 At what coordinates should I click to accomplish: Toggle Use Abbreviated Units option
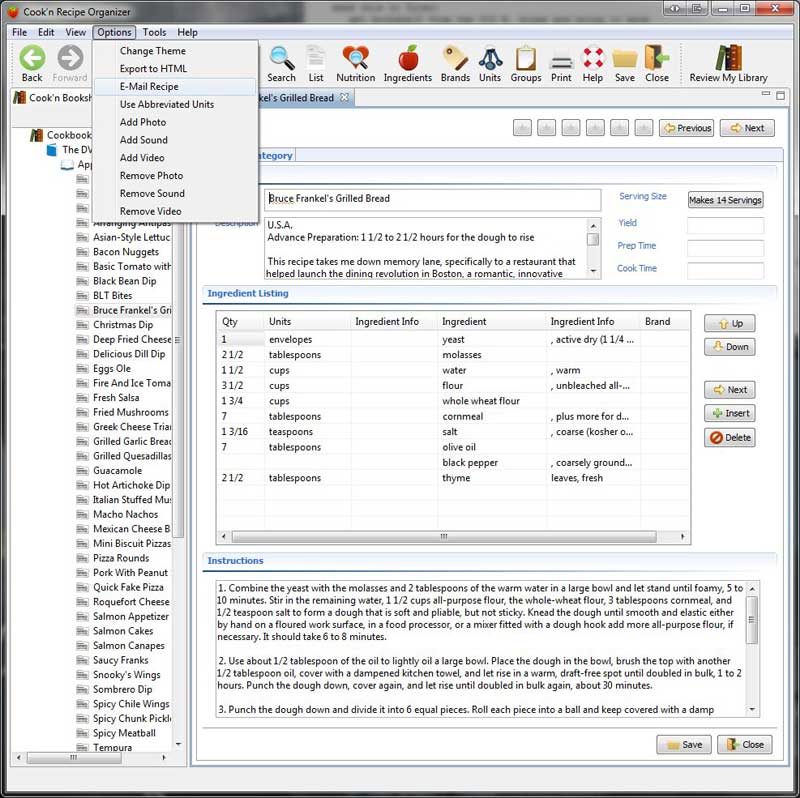175,104
